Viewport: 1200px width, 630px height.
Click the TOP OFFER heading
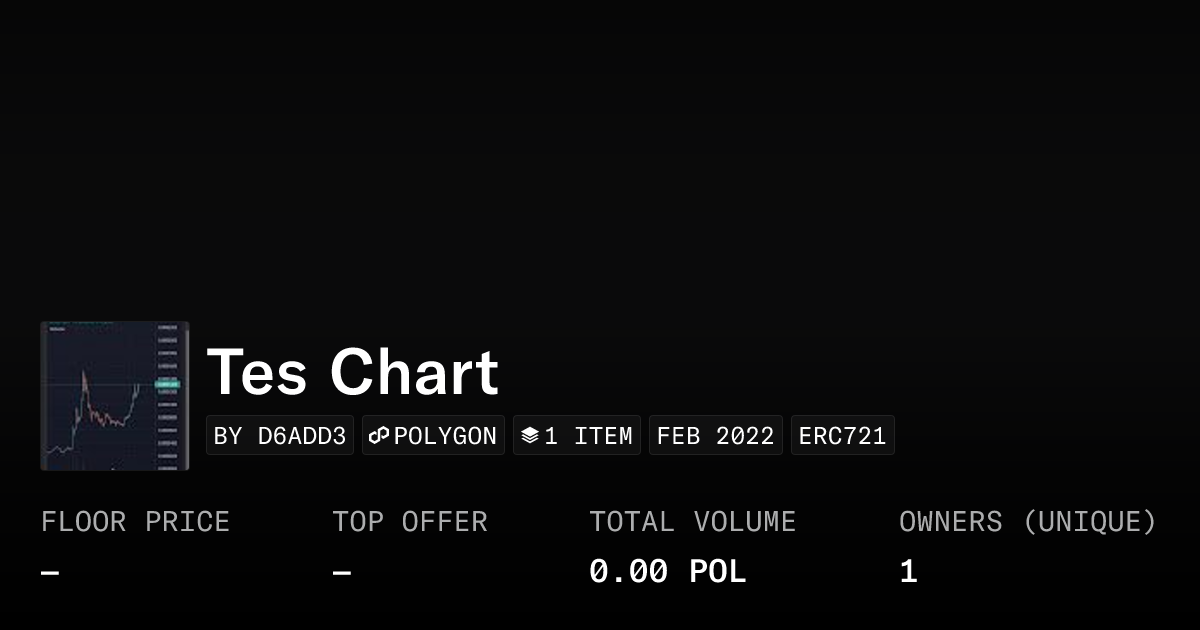(410, 522)
